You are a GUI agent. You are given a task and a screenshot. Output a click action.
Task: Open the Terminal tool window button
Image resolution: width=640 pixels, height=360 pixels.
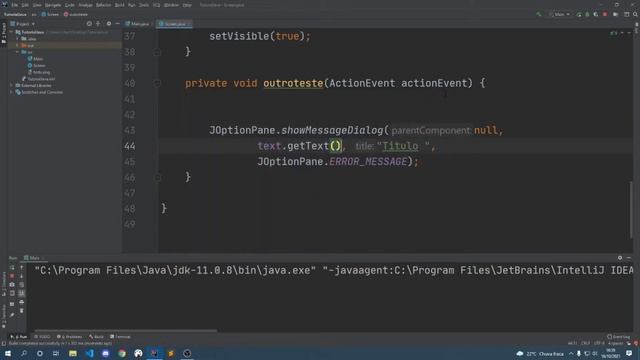click(x=120, y=337)
